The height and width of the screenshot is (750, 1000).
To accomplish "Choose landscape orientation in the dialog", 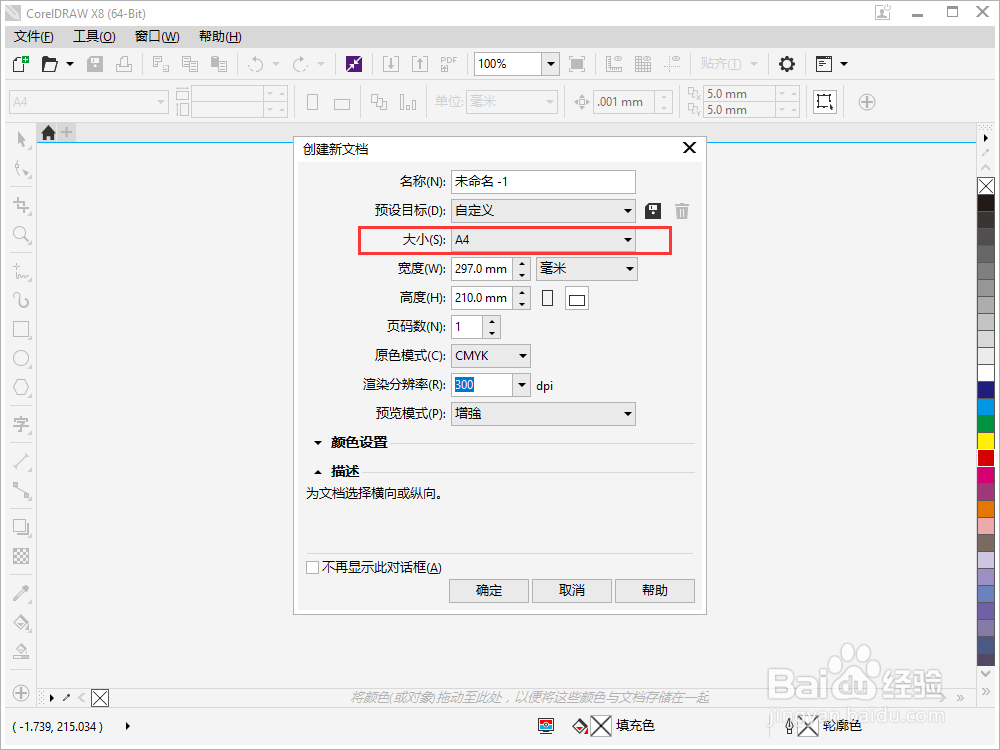I will point(577,298).
